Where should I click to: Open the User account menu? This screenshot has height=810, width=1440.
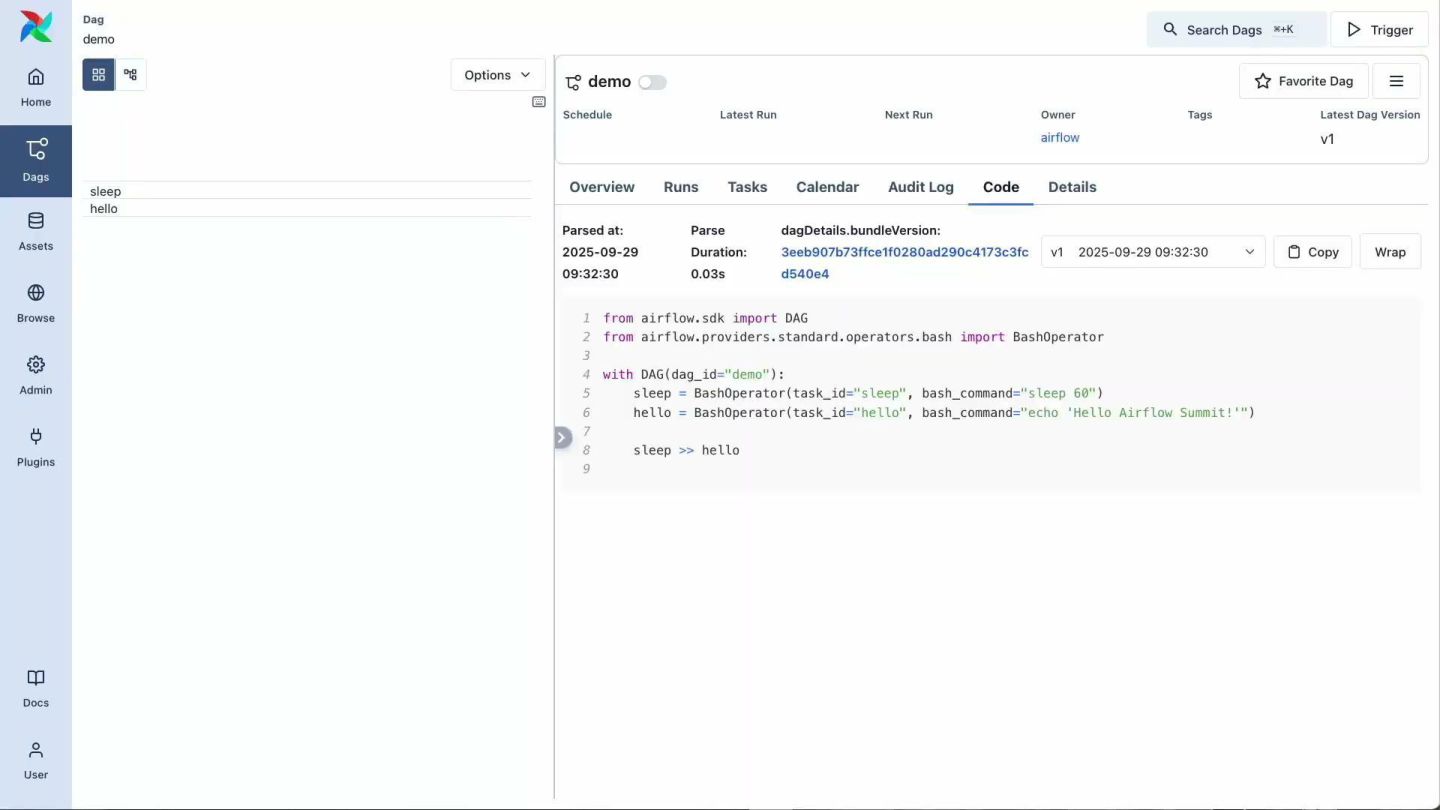click(36, 760)
